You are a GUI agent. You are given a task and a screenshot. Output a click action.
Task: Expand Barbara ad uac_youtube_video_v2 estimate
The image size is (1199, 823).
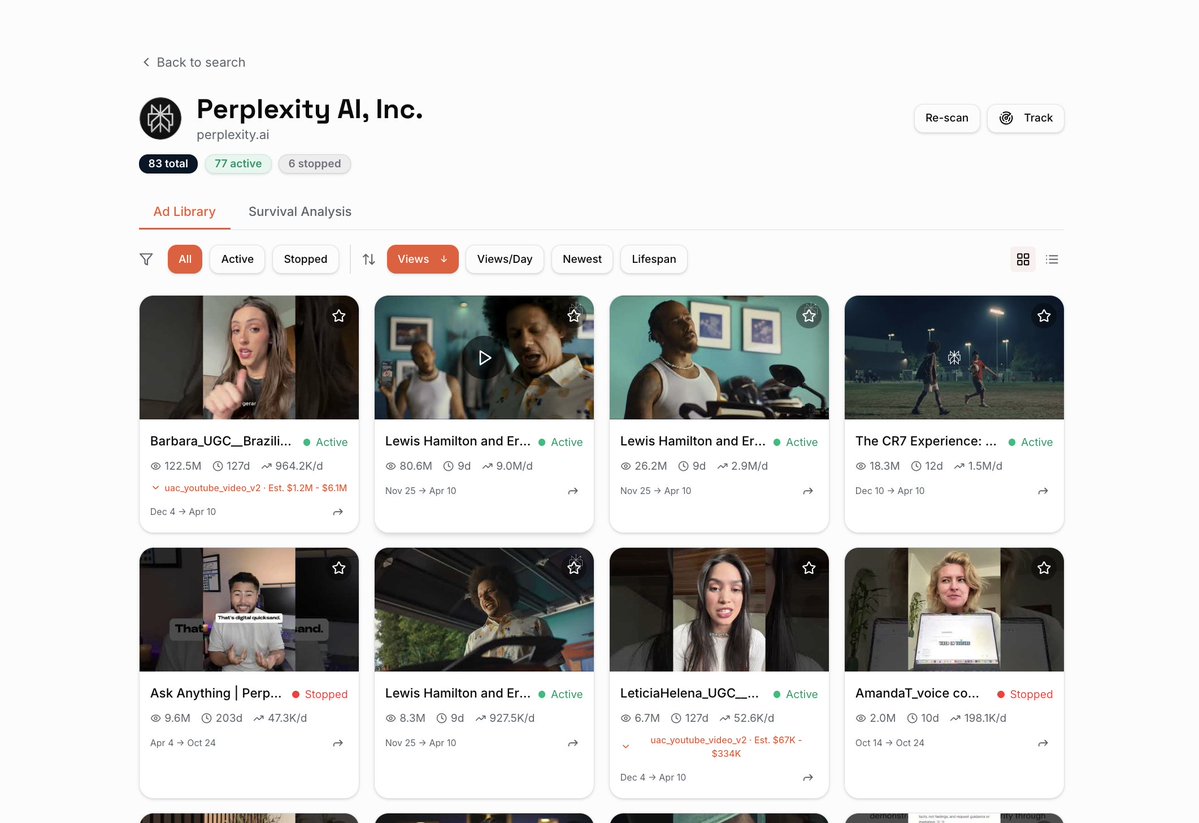(x=249, y=488)
